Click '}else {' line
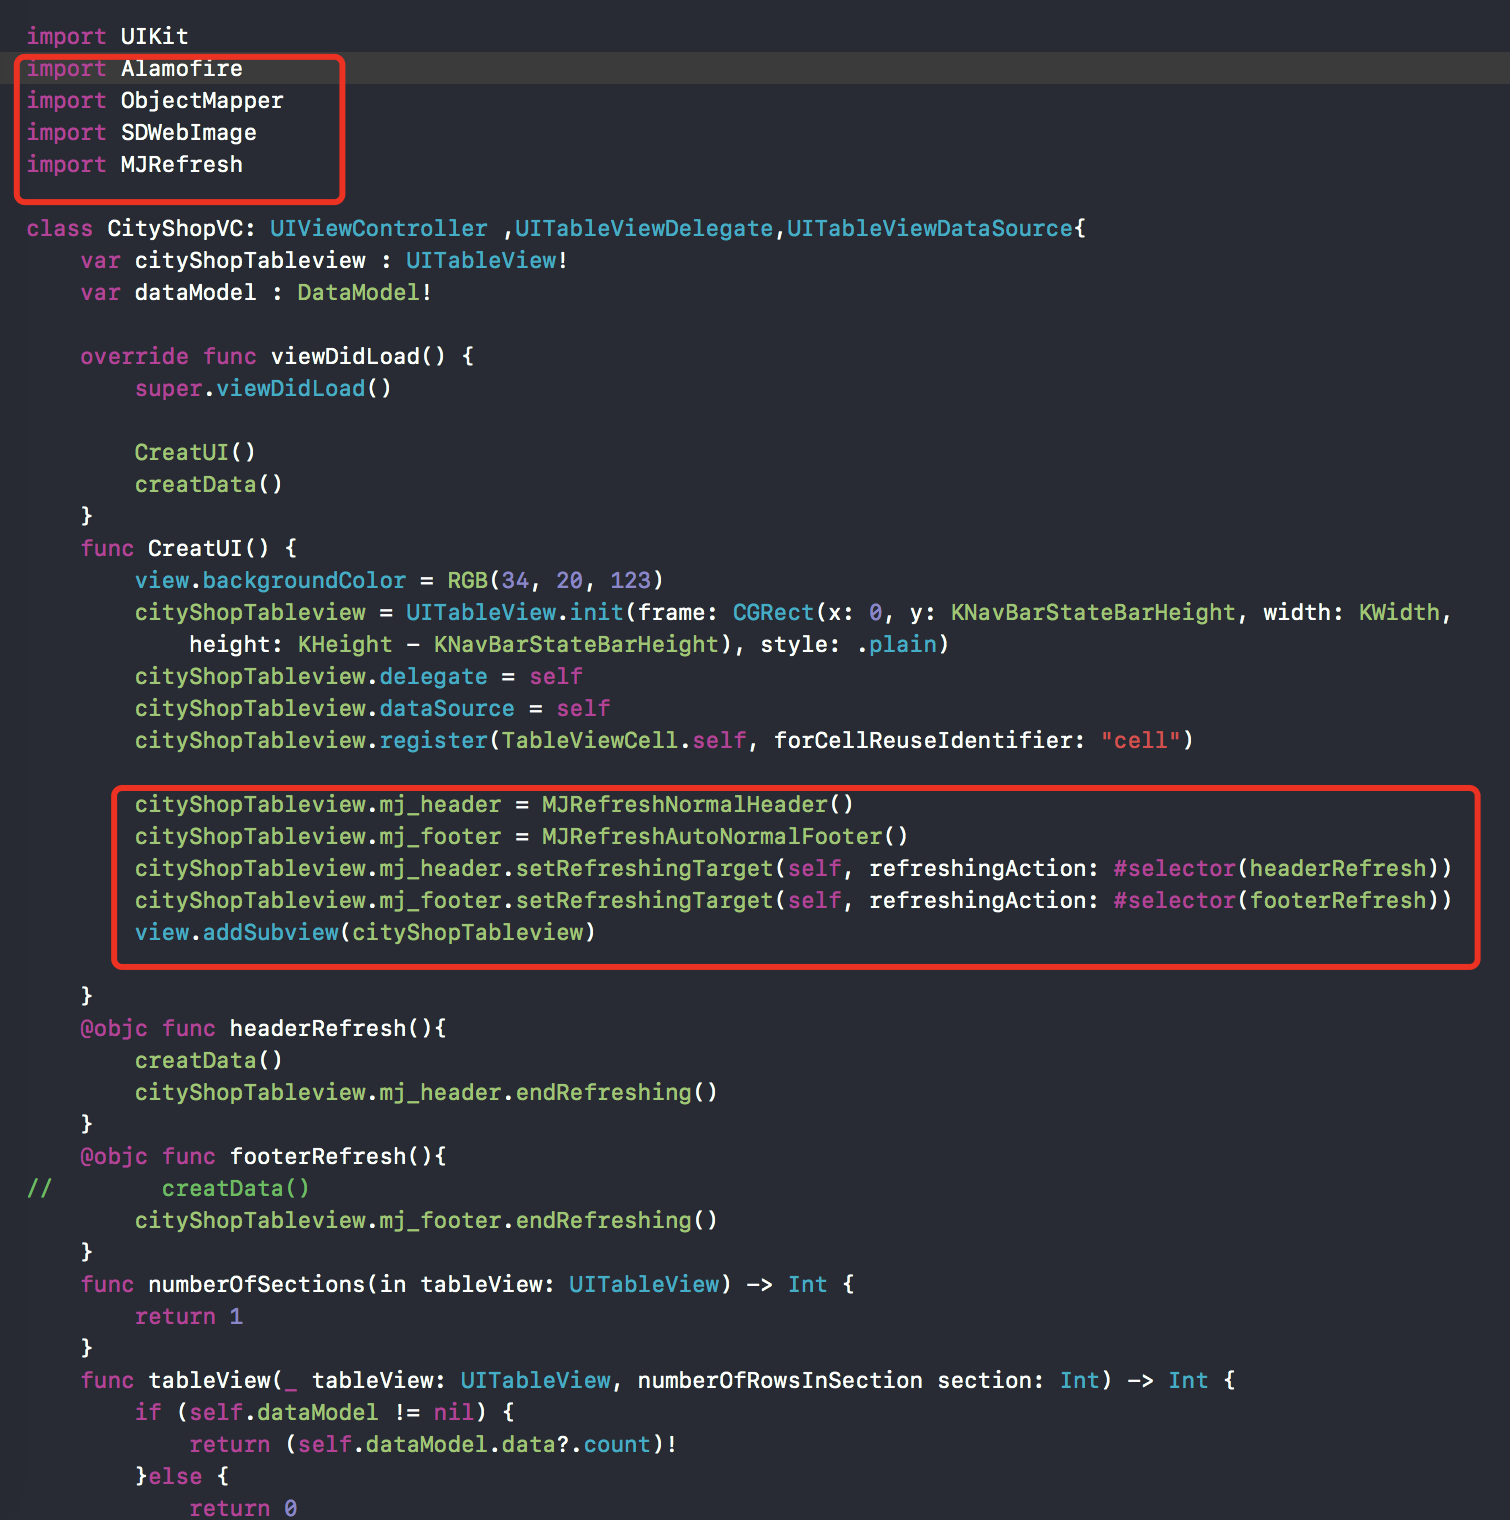 (182, 1477)
